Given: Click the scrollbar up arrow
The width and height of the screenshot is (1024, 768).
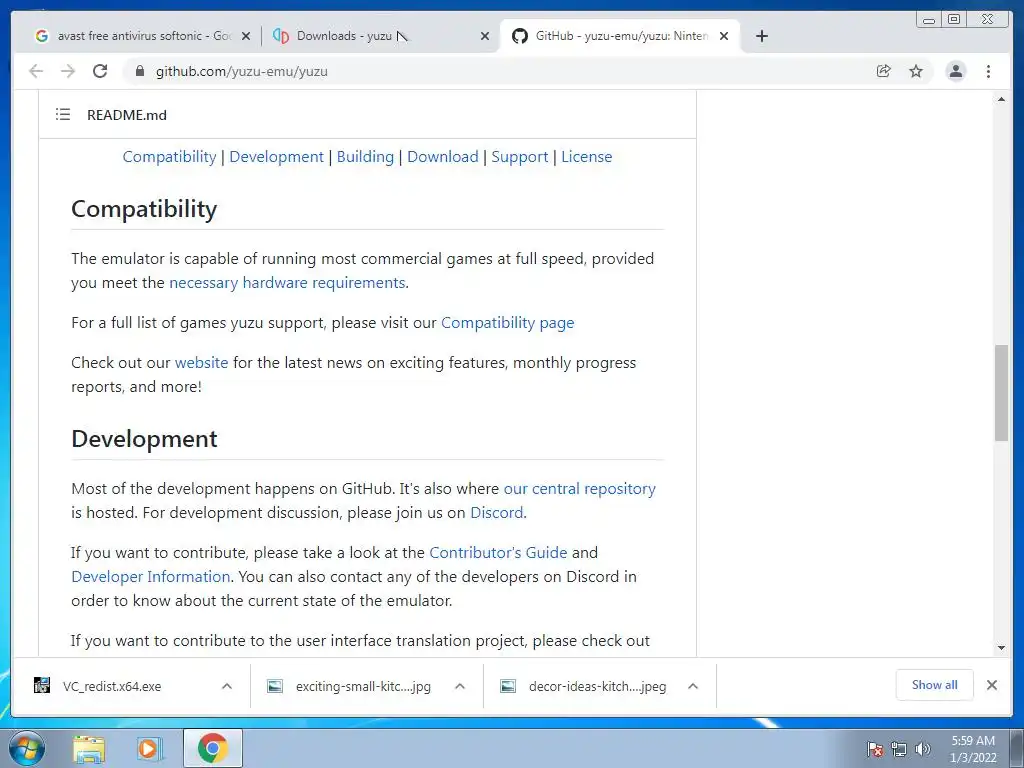Looking at the screenshot, I should [x=1001, y=99].
